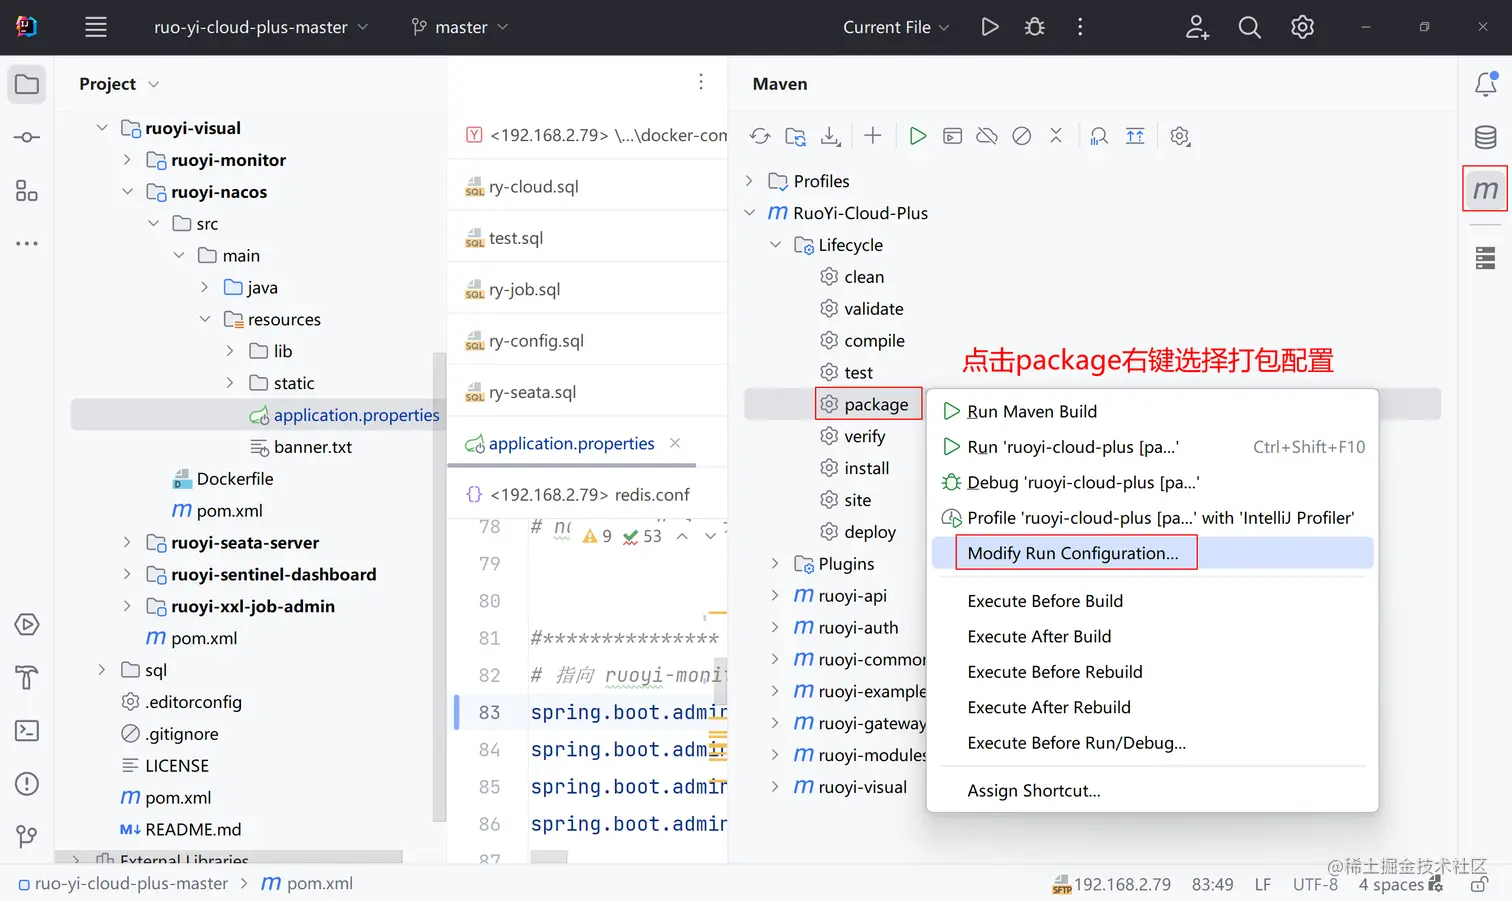The height and width of the screenshot is (901, 1512).
Task: Choose Profile with 'IntelliJ Profiler'
Action: point(1152,518)
